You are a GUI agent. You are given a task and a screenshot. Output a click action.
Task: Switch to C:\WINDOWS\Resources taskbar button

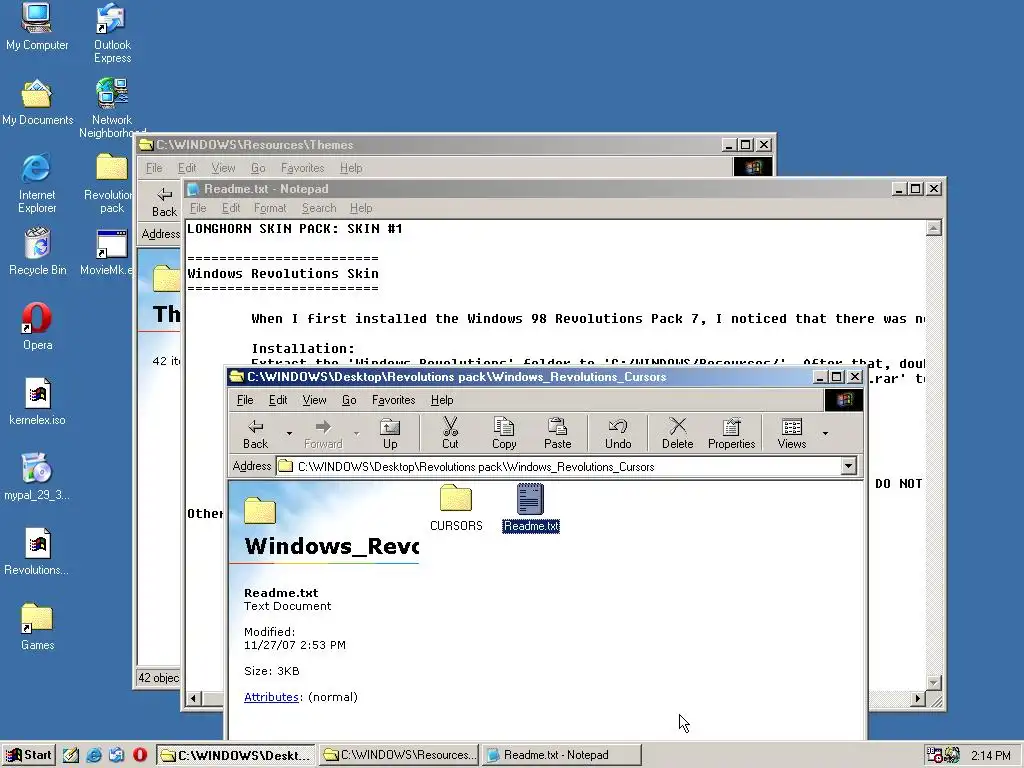(400, 755)
